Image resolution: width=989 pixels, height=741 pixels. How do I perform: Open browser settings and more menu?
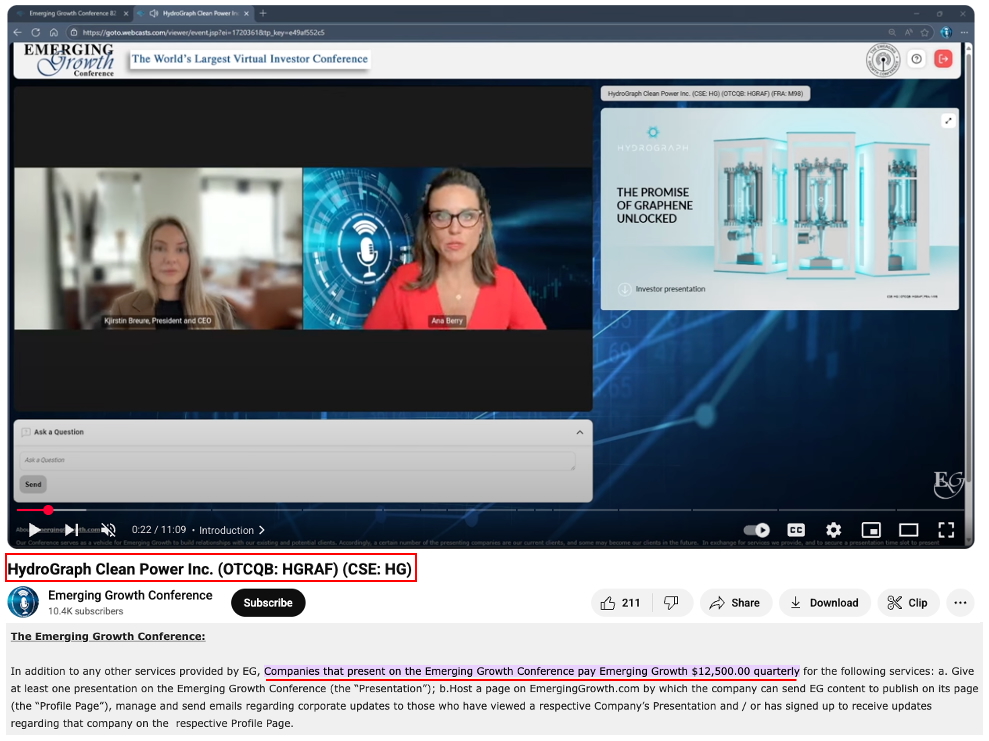click(x=964, y=32)
